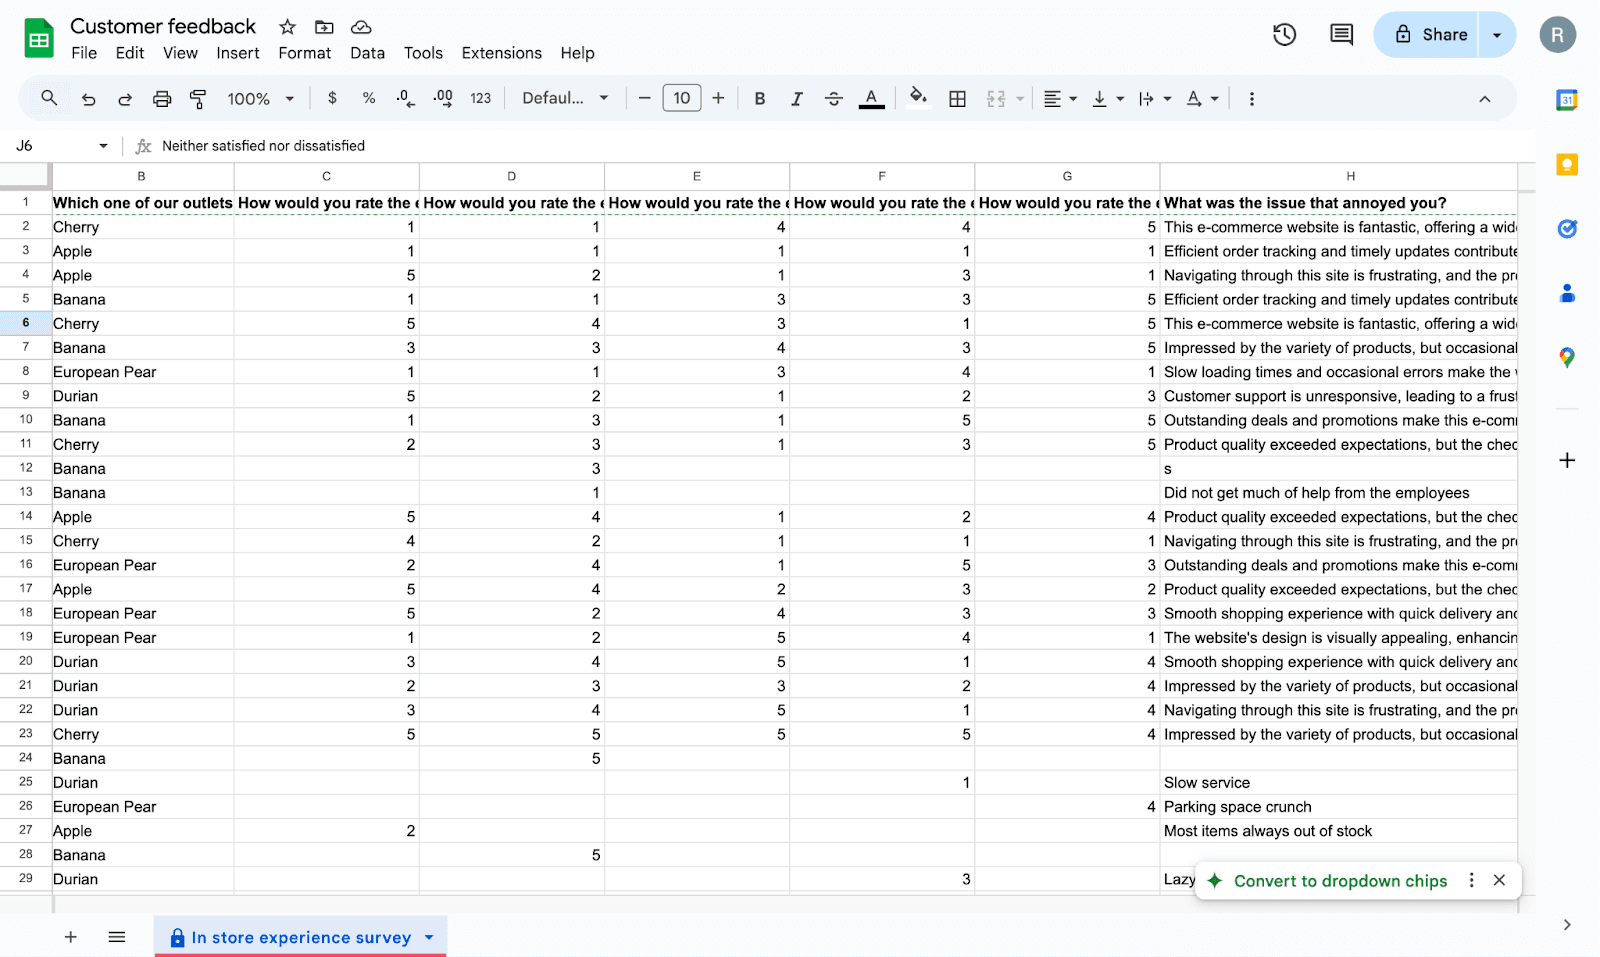Open Google Keep from side panel
This screenshot has width=1600, height=957.
coord(1567,165)
